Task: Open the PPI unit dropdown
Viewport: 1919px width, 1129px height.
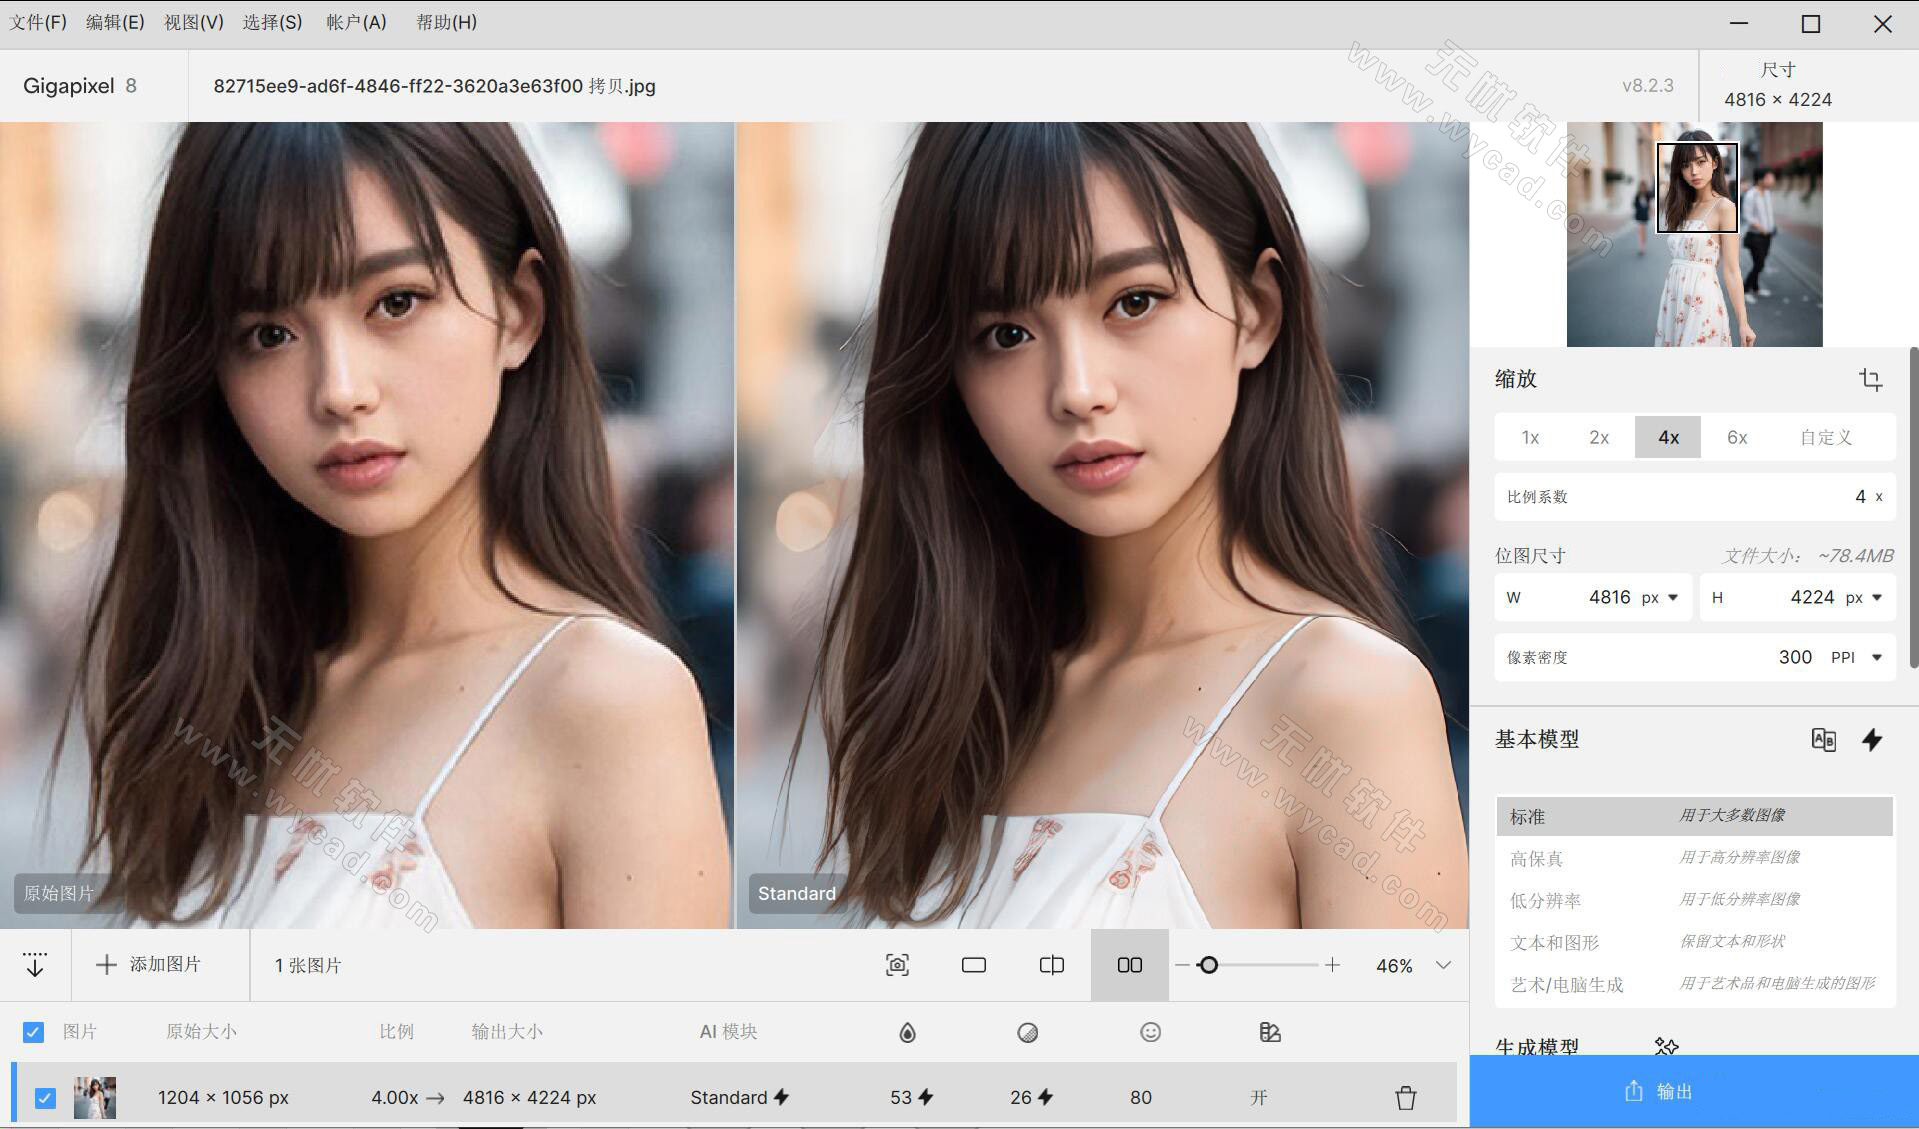Action: pos(1857,658)
